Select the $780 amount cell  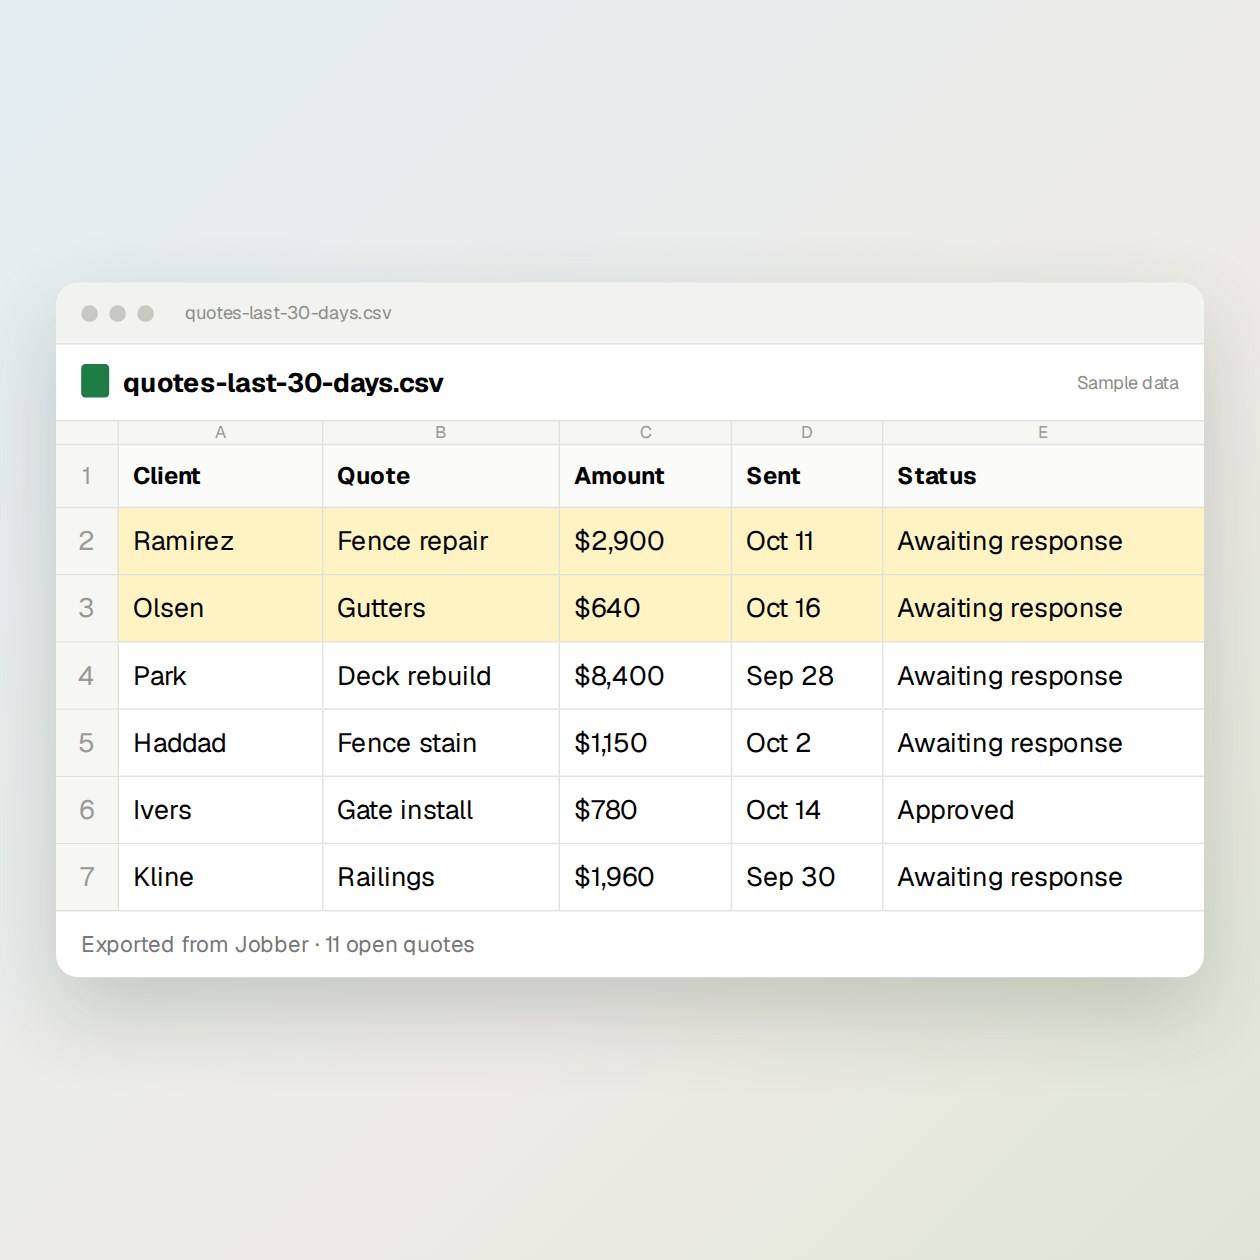tap(645, 810)
